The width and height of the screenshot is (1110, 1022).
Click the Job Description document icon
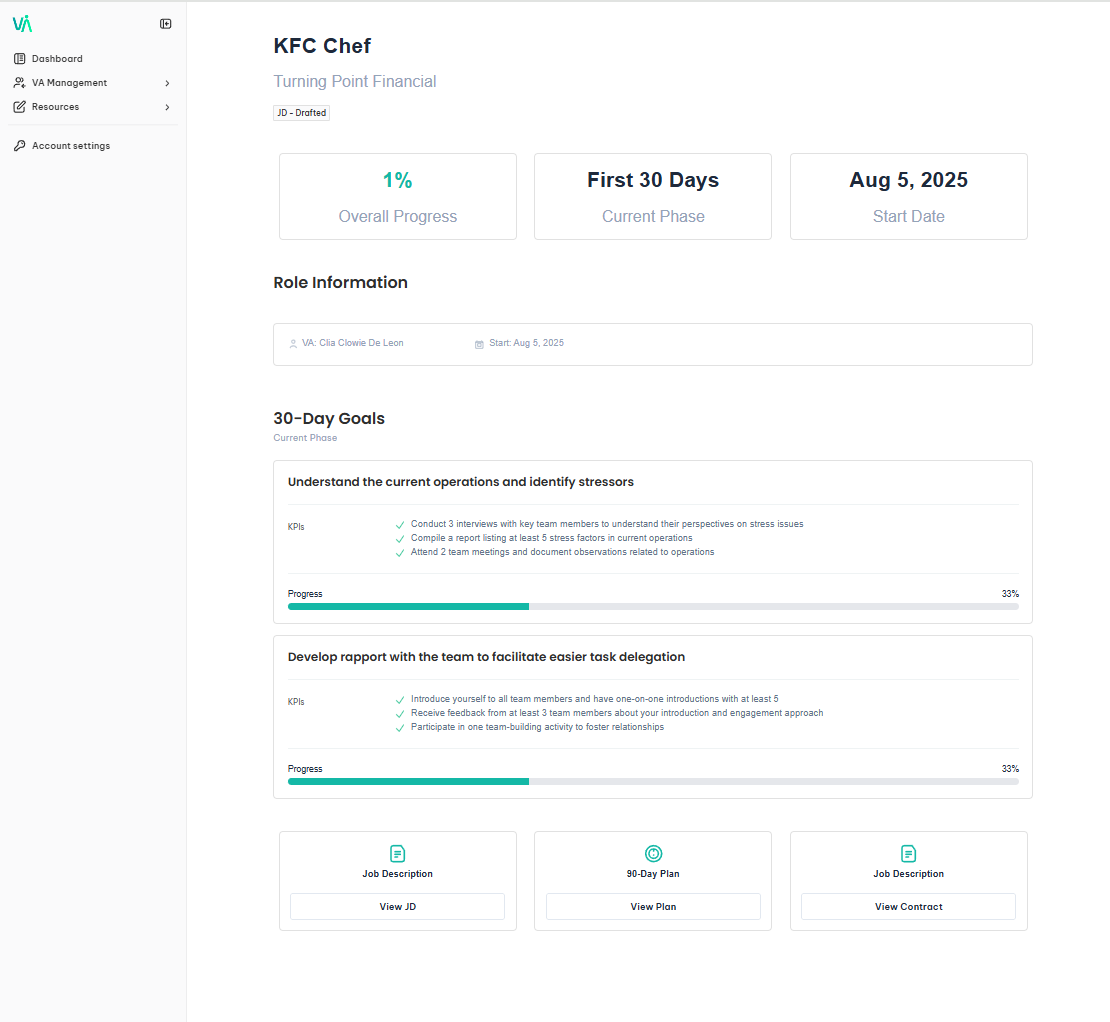click(397, 855)
